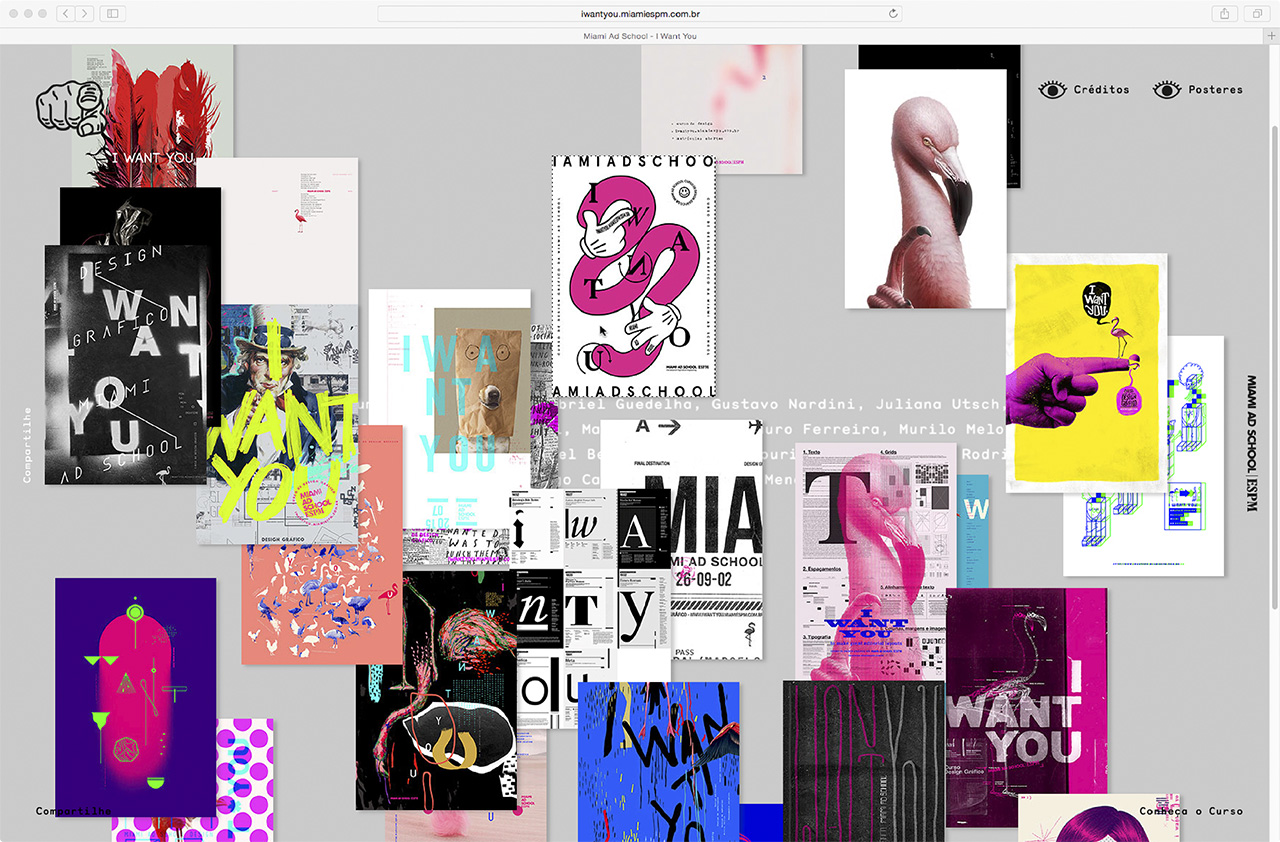Open the black Design Grafico poster
This screenshot has width=1280, height=842.
(x=126, y=365)
